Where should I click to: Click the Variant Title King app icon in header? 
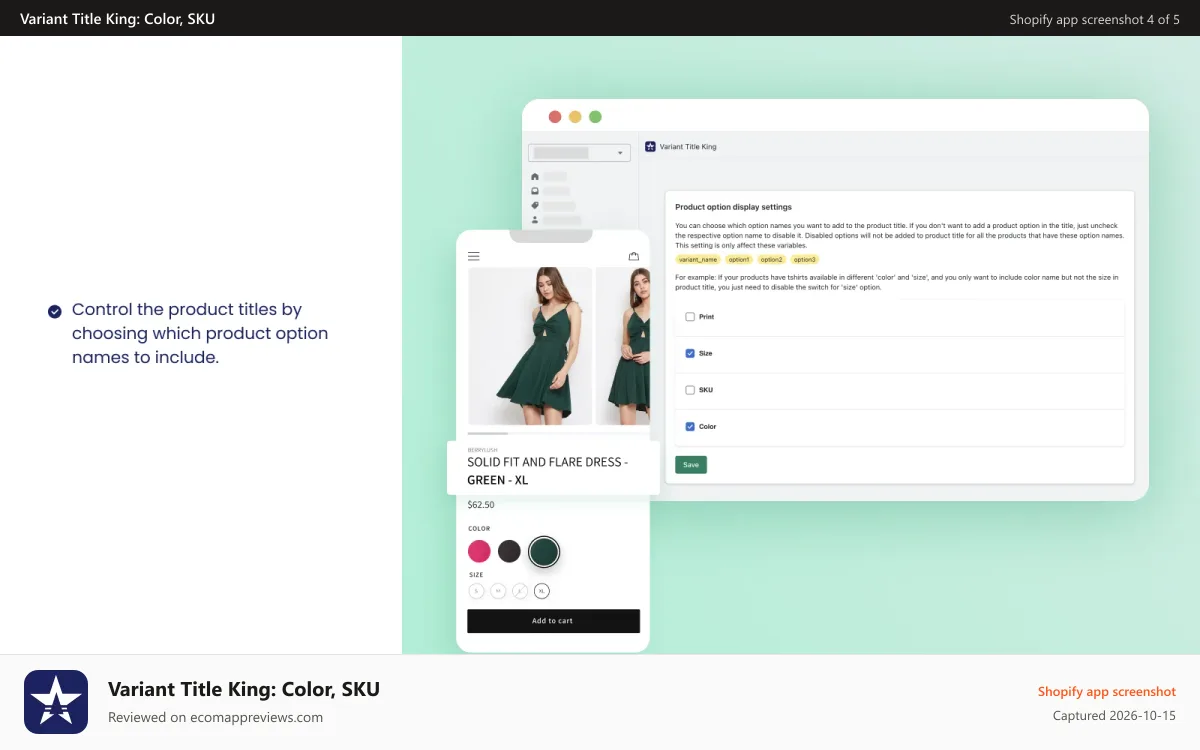tap(650, 146)
